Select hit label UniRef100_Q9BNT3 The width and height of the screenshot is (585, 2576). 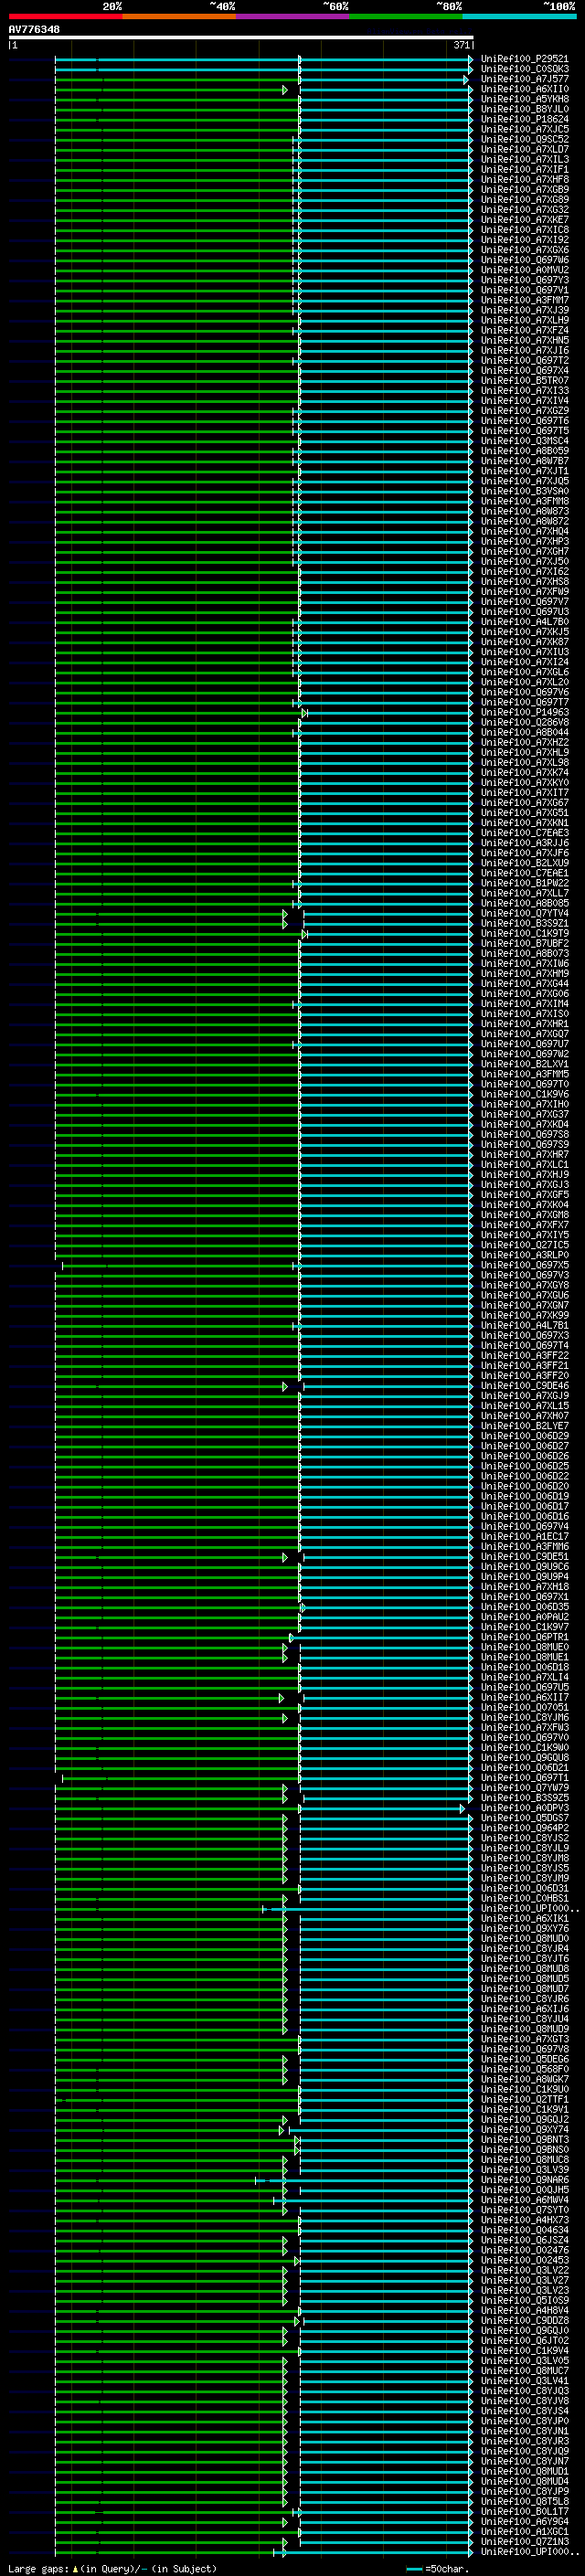tap(525, 2140)
